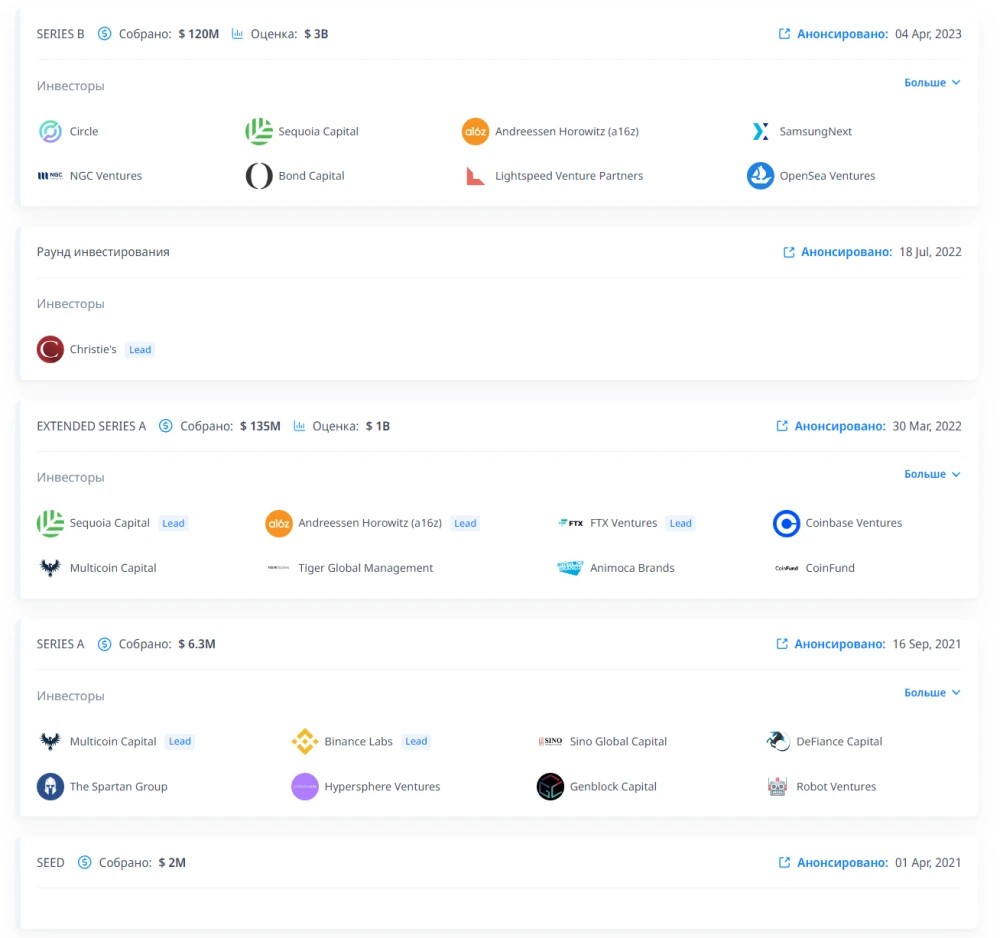Select the 'Раунд инвестирования' heading
Screen dimensions: 1000x938
click(x=103, y=252)
